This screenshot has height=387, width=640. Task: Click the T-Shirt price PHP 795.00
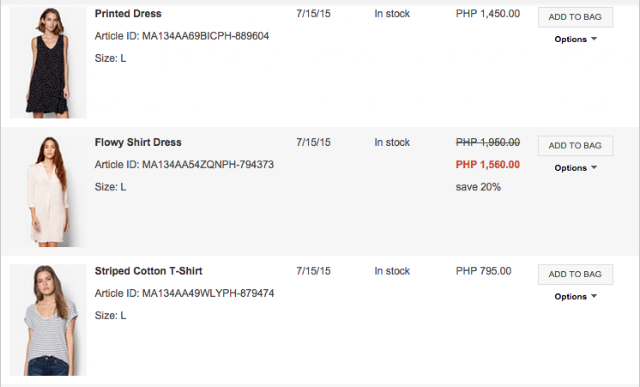pos(483,271)
